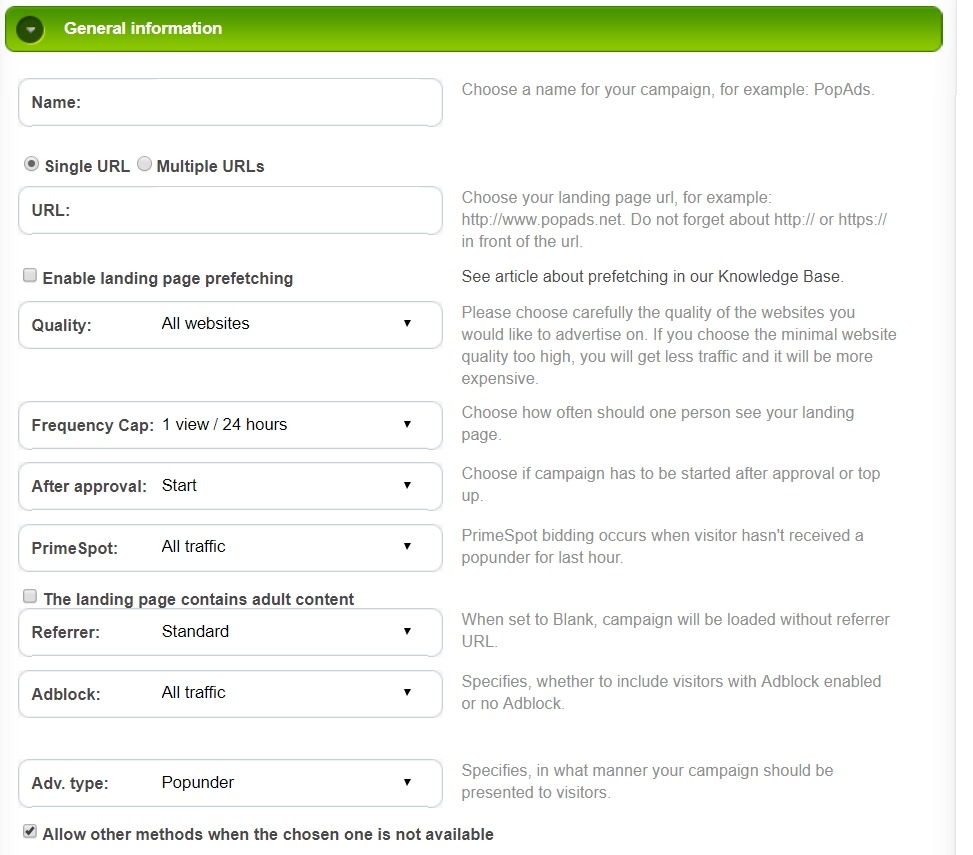Viewport: 973px width, 855px height.
Task: Click the Allow other methods label text
Action: tap(268, 834)
